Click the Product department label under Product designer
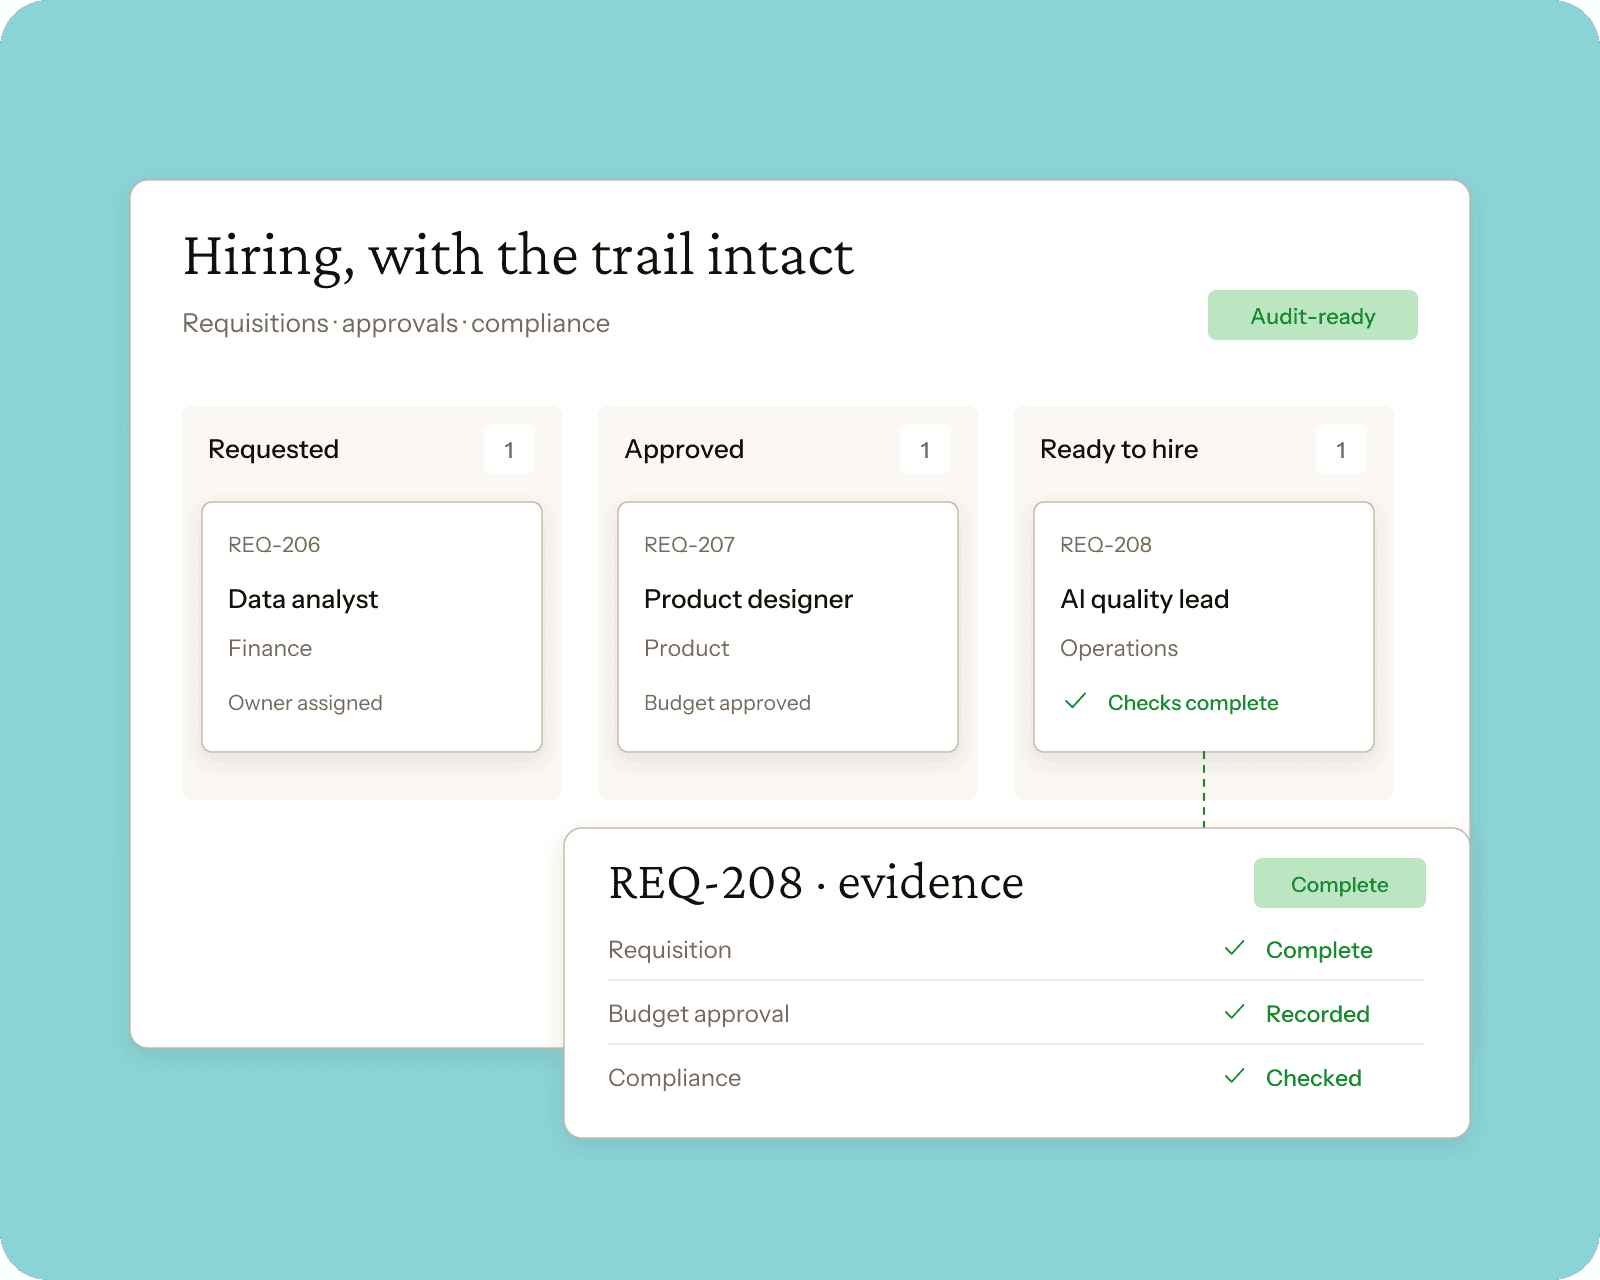This screenshot has width=1600, height=1280. pyautogui.click(x=687, y=648)
